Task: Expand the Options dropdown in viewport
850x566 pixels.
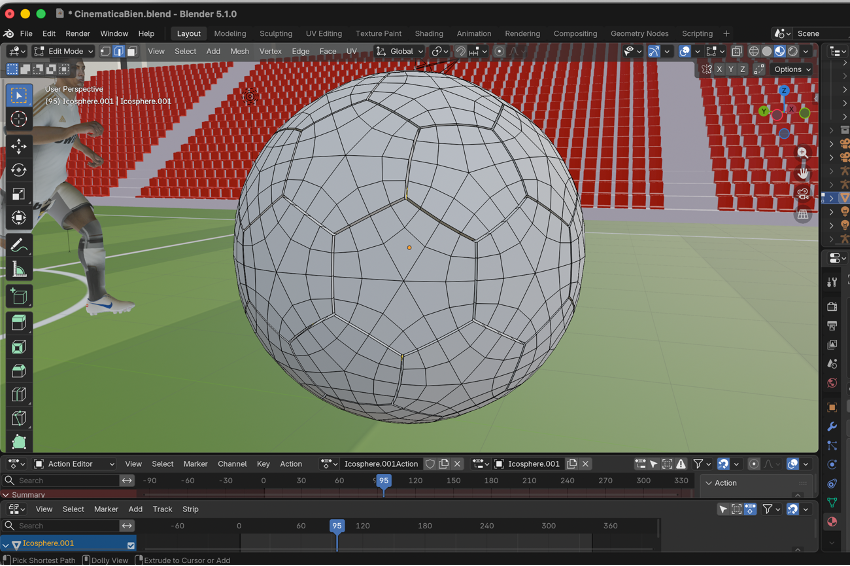Action: (x=791, y=69)
